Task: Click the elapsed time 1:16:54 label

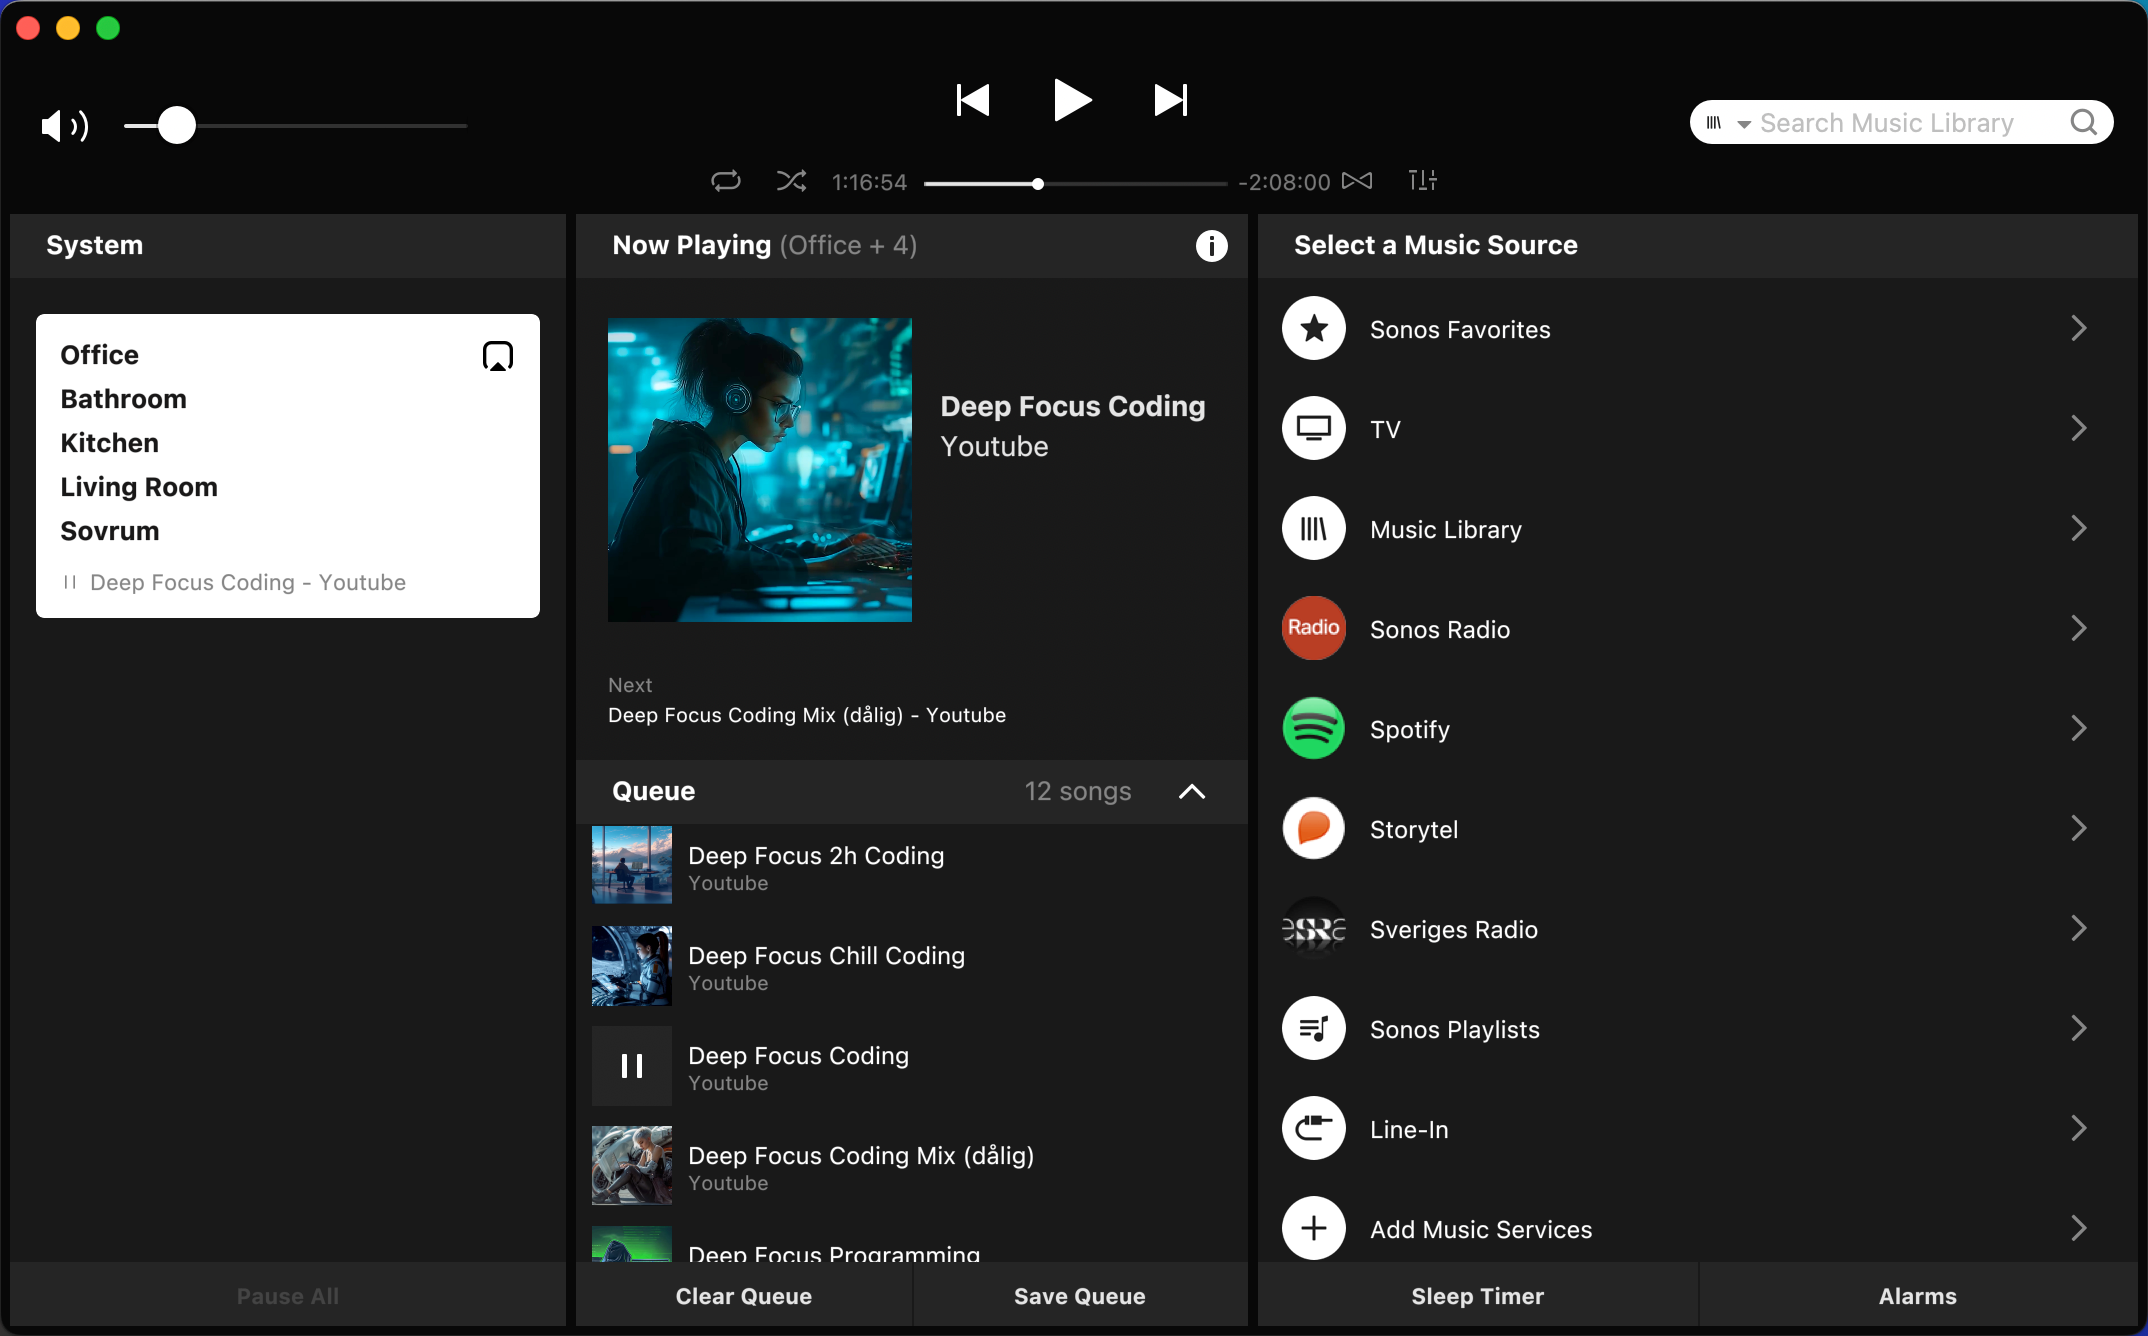Action: click(x=870, y=182)
